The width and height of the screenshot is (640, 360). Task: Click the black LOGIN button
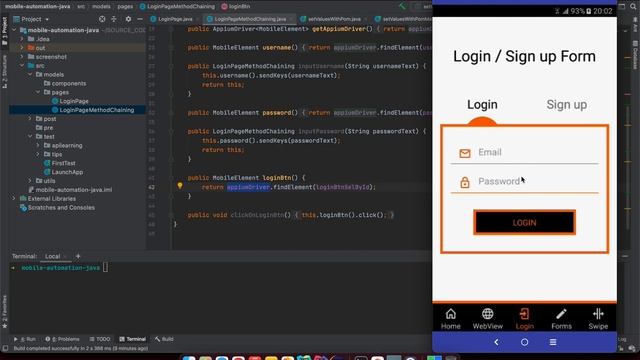524,222
